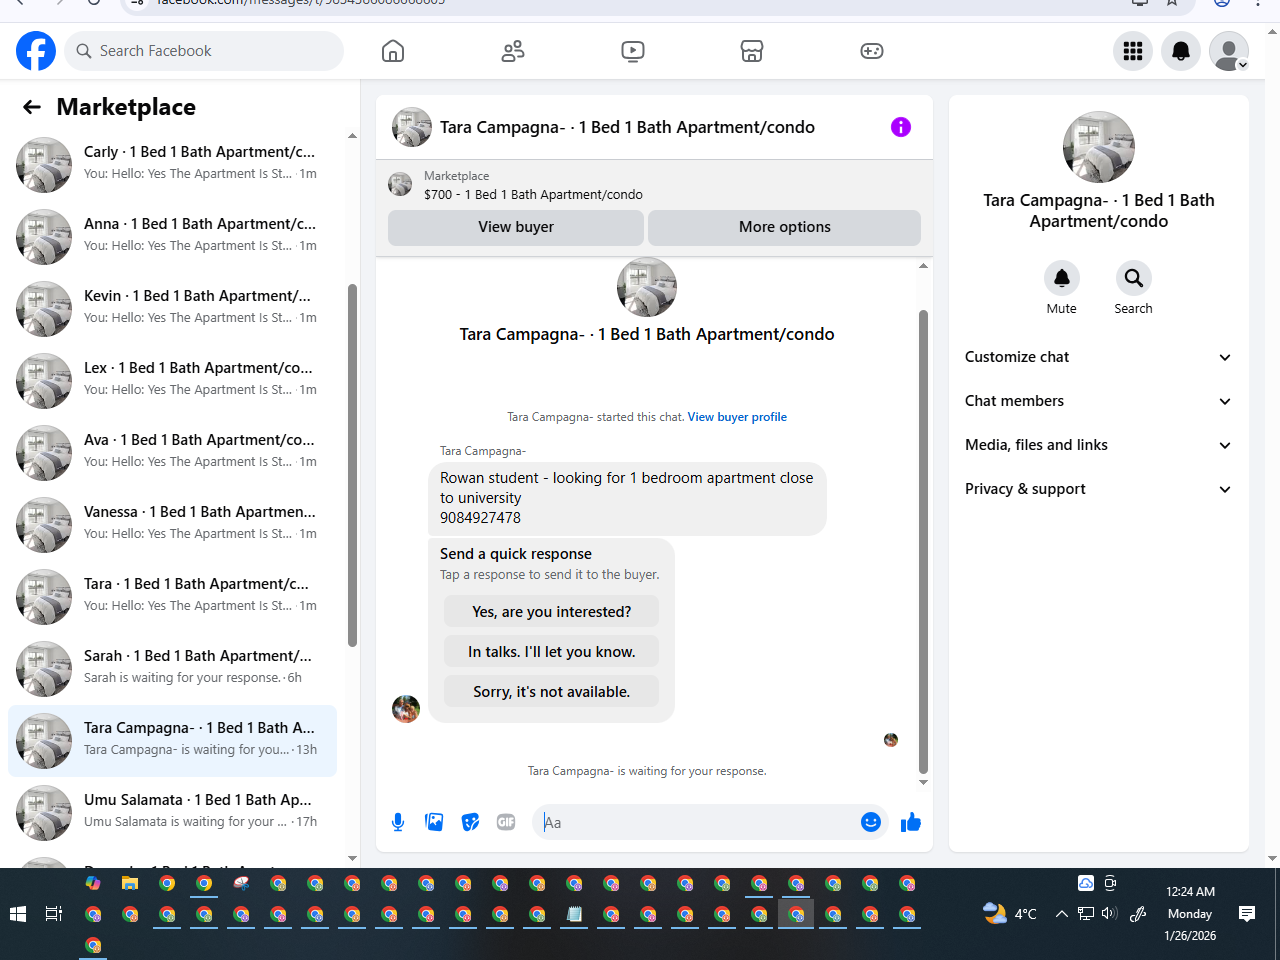Open Windows Start button
Viewport: 1280px width, 960px height.
point(17,914)
